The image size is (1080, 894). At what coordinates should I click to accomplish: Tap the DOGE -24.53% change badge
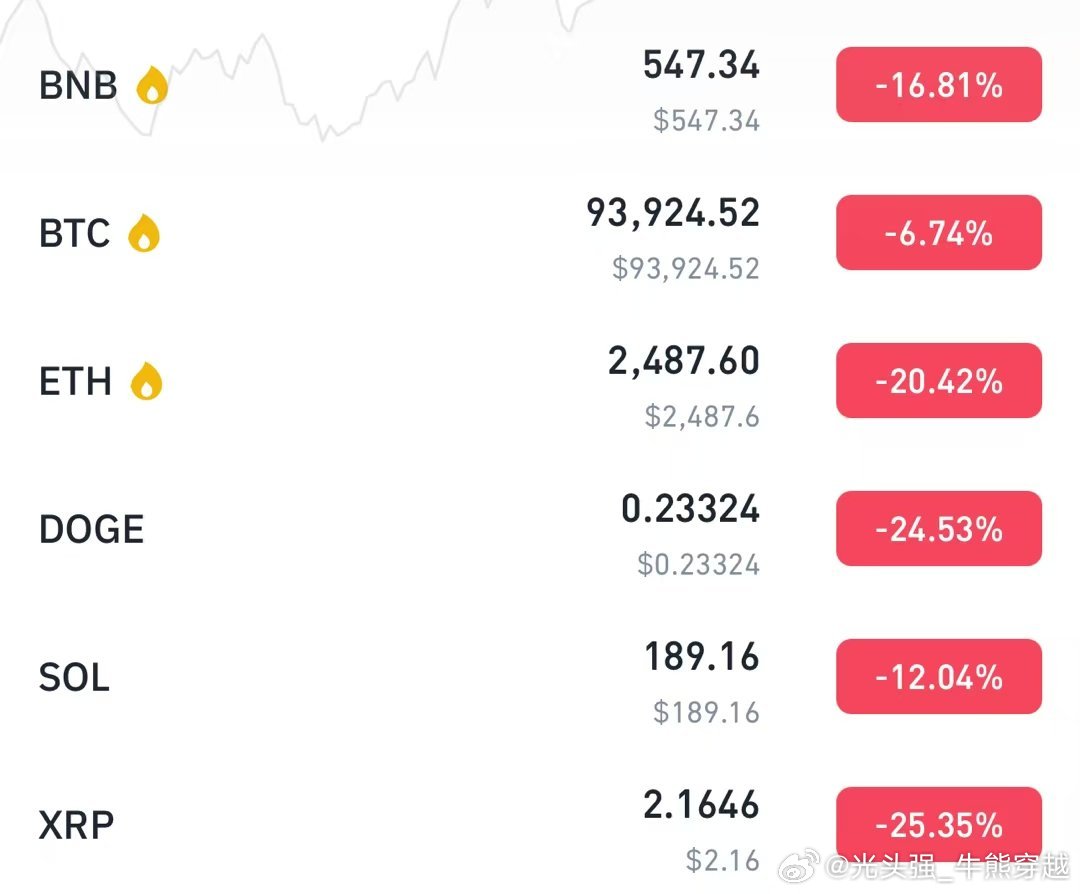[x=939, y=529]
